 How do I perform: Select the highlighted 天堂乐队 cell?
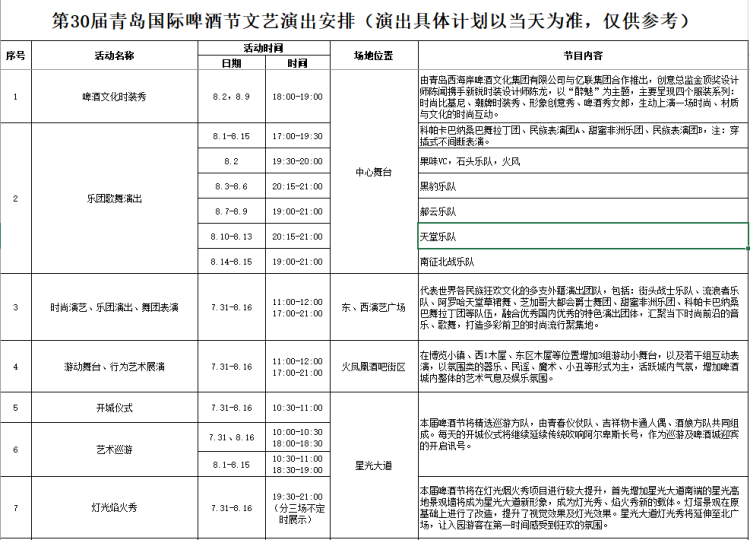click(584, 236)
